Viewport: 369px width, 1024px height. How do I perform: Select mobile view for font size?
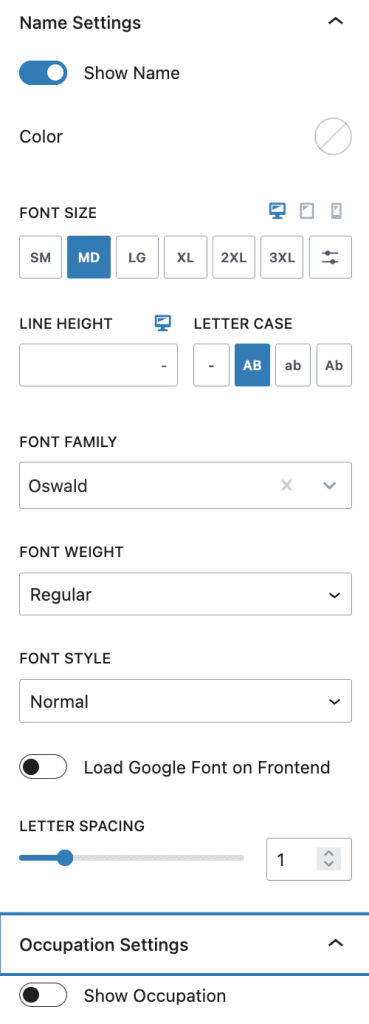pyautogui.click(x=336, y=211)
